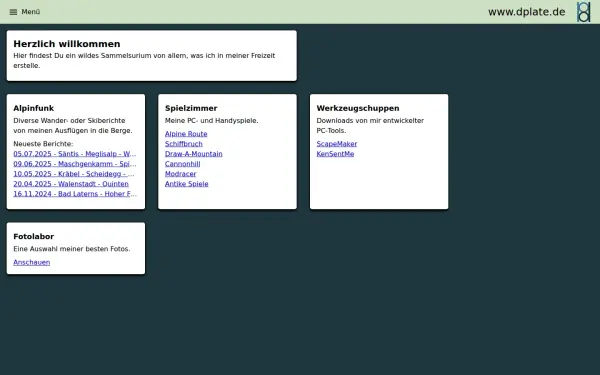Open the ScapeMaker download link
Image resolution: width=600 pixels, height=375 pixels.
[337, 144]
